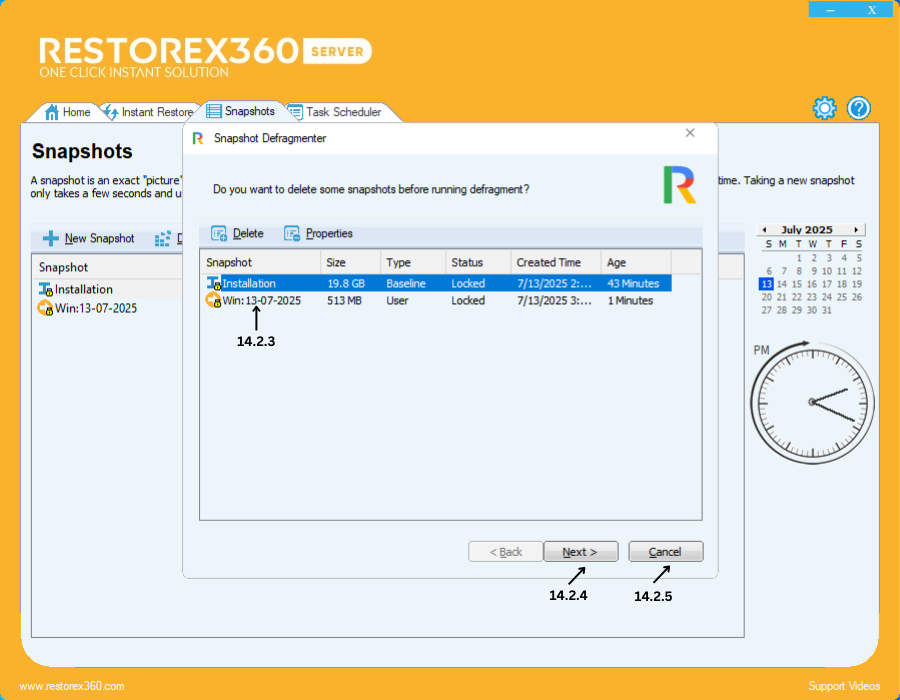Click Installation icon in main snapshot list
This screenshot has width=900, height=700.
click(x=45, y=289)
